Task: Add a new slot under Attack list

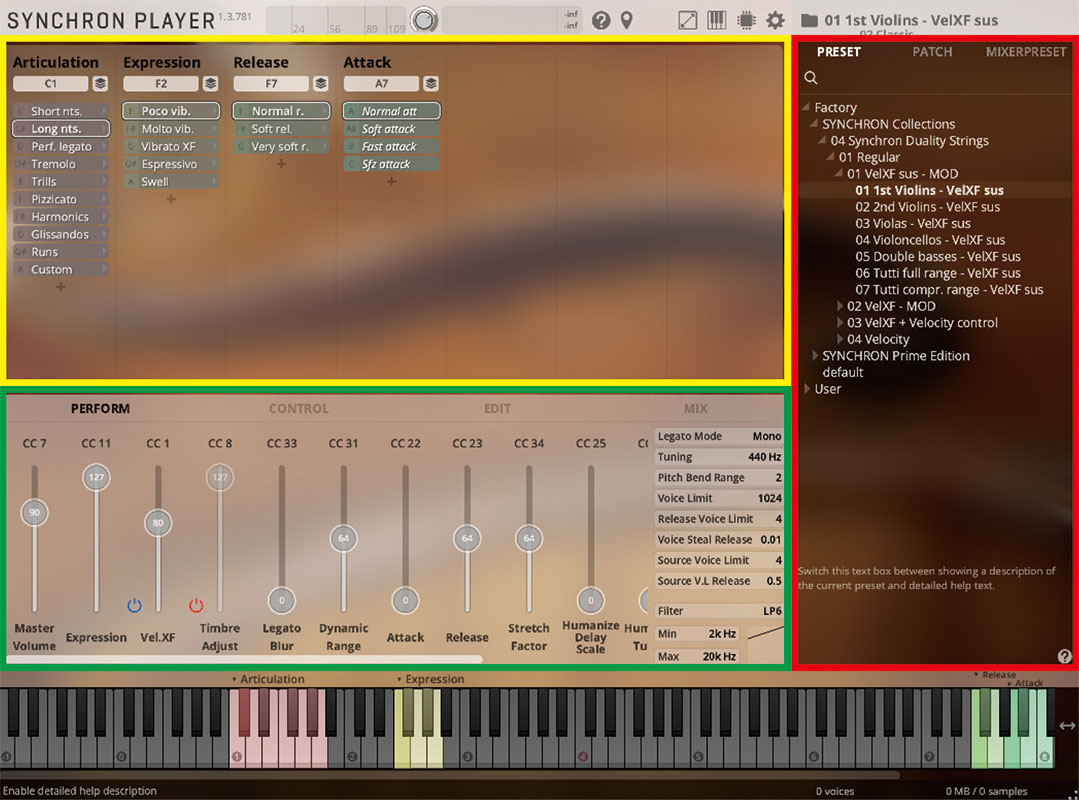Action: pos(391,182)
